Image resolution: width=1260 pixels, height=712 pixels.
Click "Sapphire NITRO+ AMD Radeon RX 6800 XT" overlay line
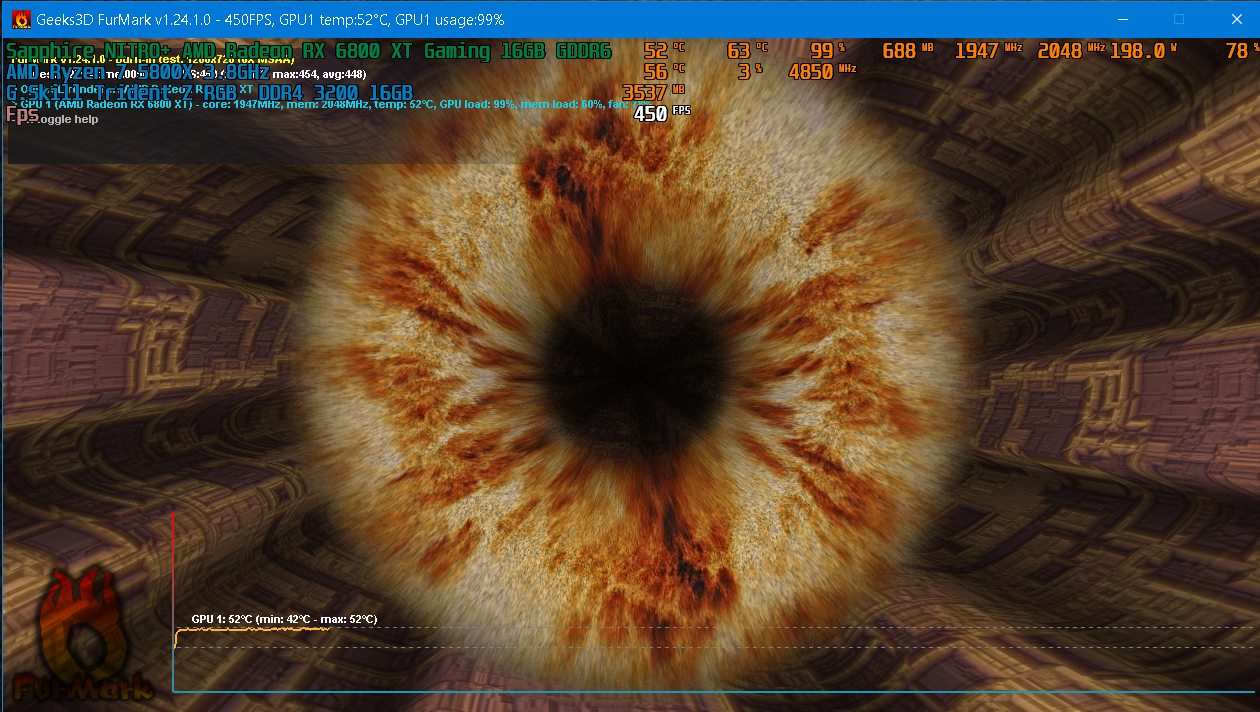[308, 51]
